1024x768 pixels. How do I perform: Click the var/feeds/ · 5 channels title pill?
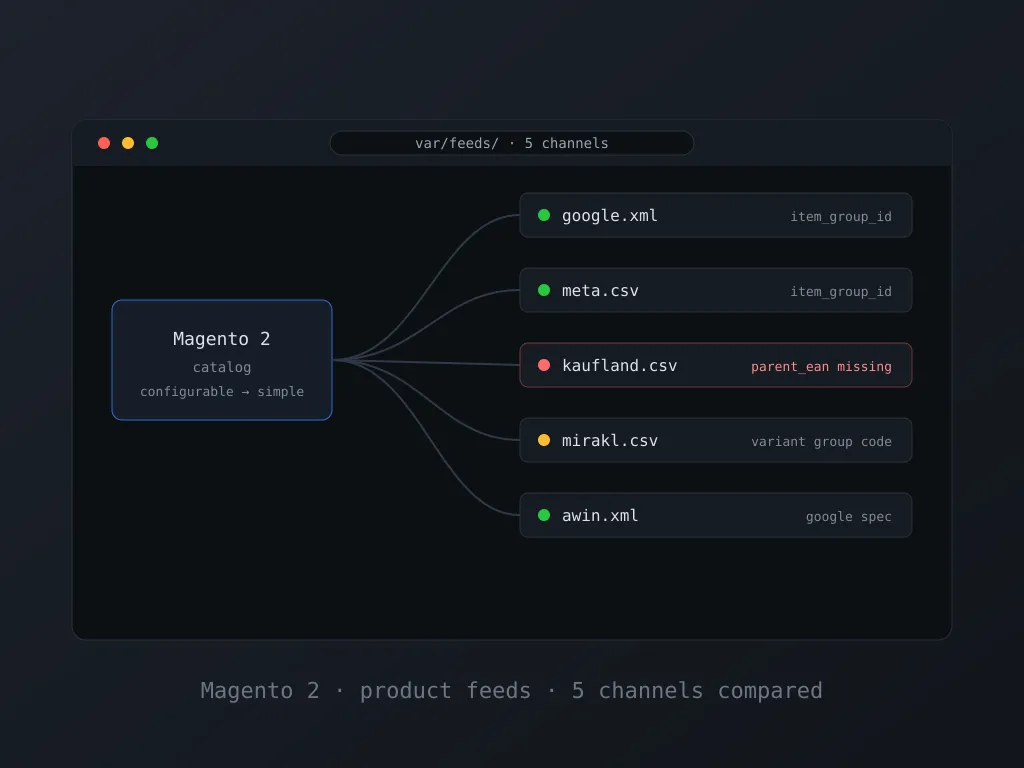pos(512,143)
